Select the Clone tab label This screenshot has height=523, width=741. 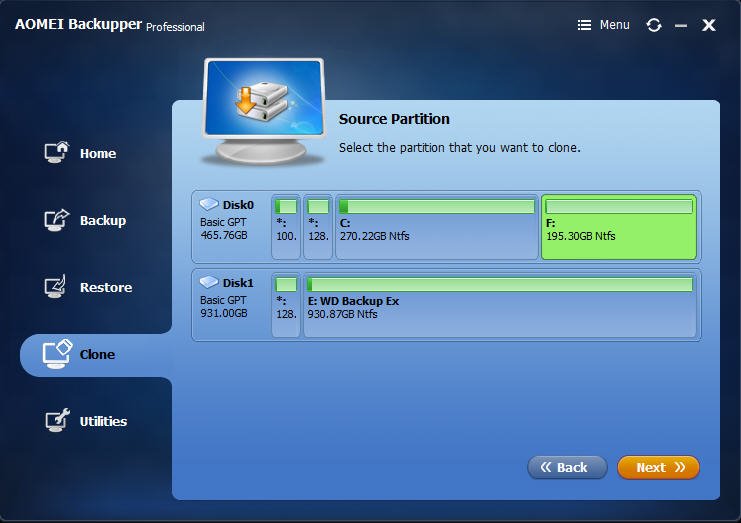click(x=97, y=354)
